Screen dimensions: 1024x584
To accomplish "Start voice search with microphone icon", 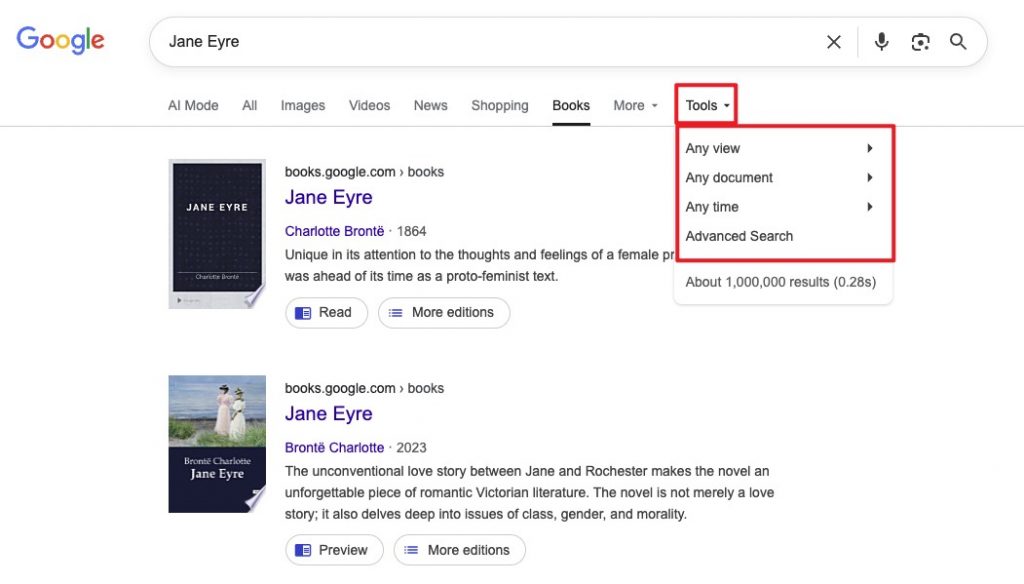I will click(x=881, y=42).
